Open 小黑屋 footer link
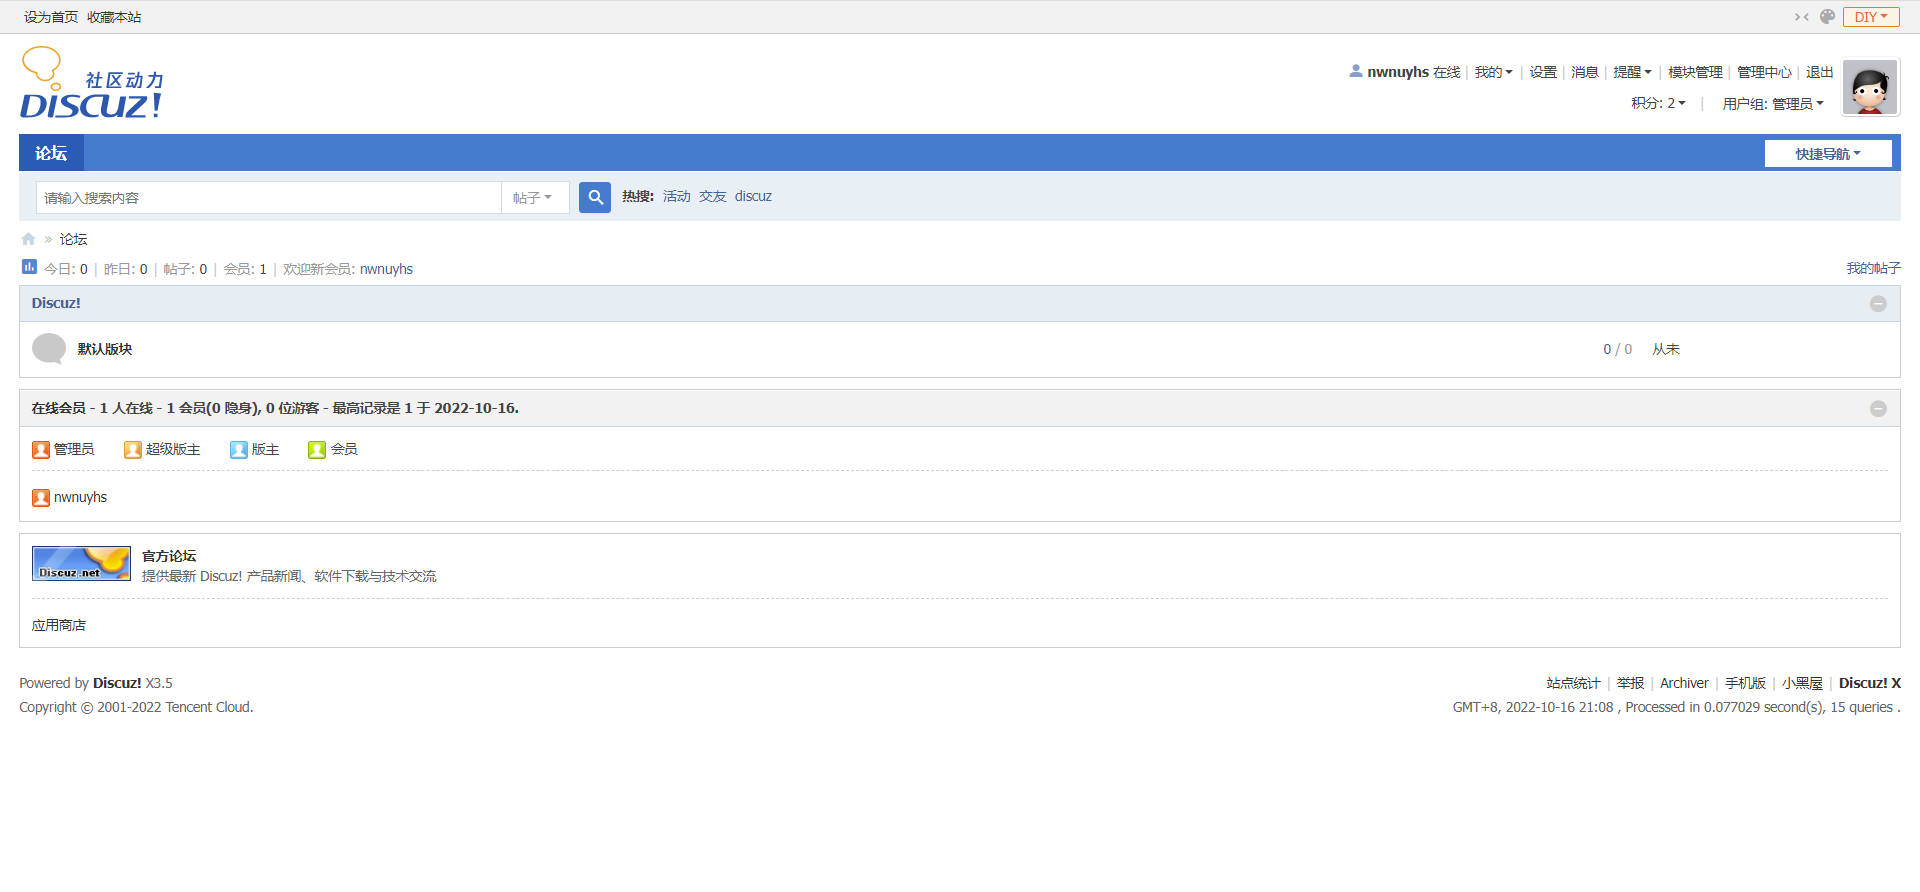The width and height of the screenshot is (1920, 892). 1802,683
